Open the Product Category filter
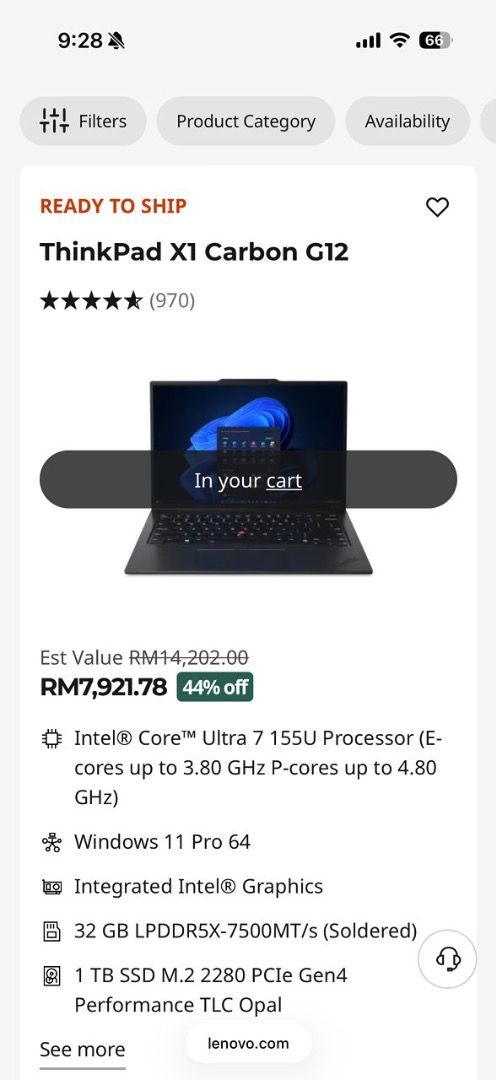The image size is (496, 1080). [246, 121]
